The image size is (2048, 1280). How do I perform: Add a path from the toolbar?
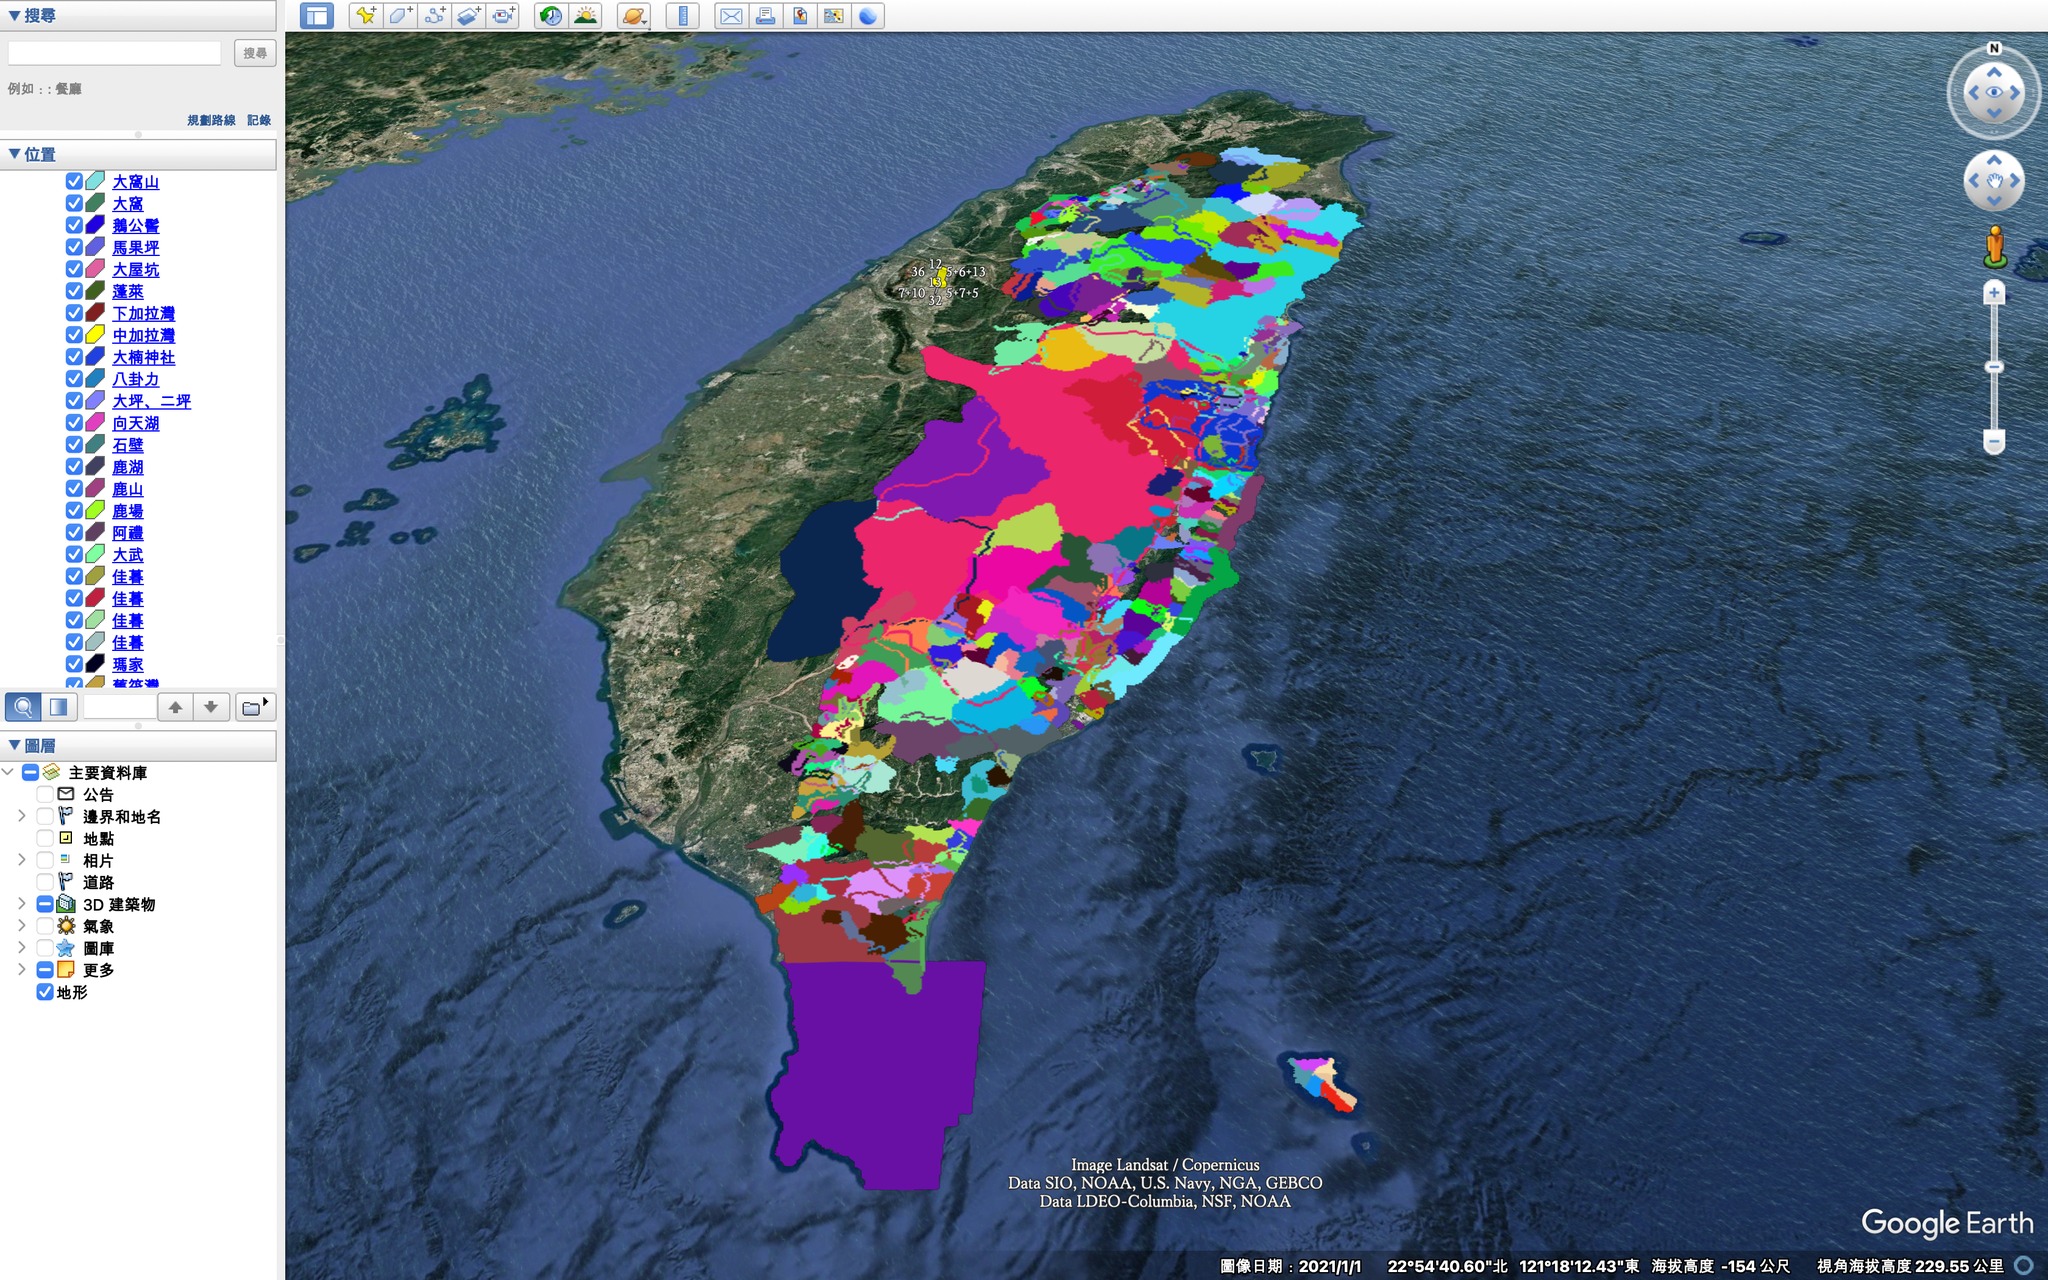(x=434, y=16)
